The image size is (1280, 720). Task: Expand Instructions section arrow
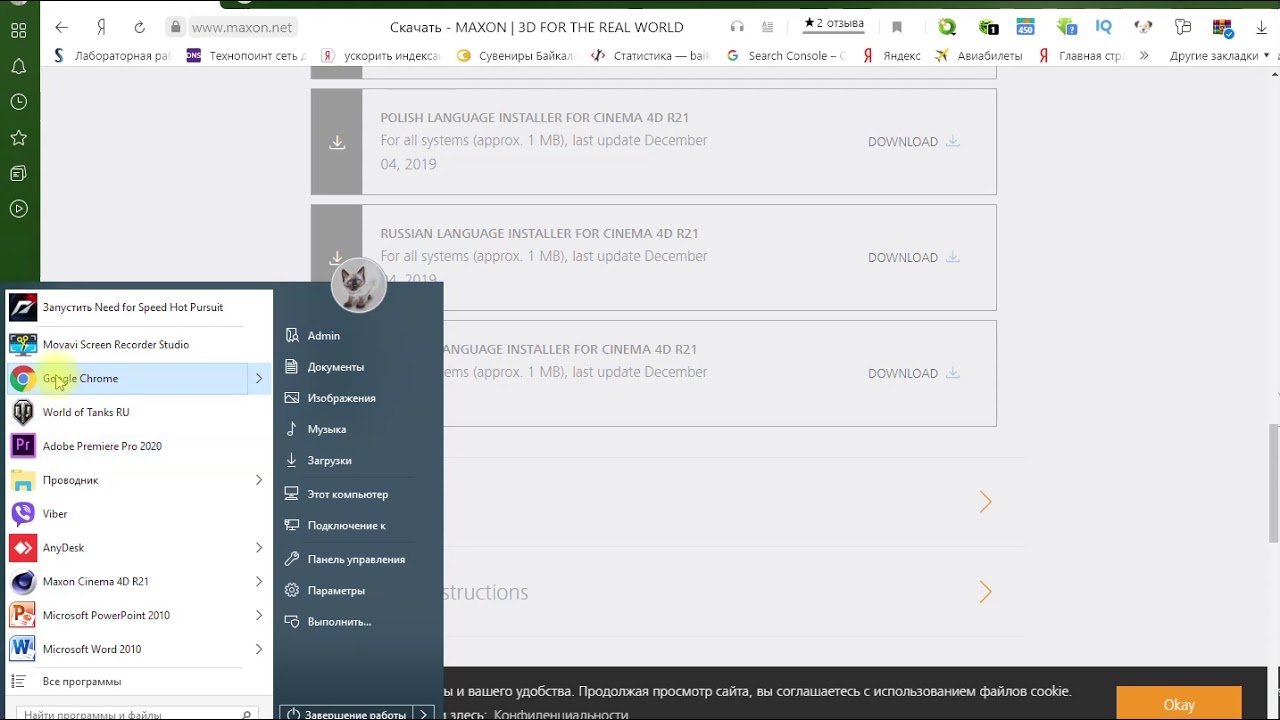coord(986,593)
